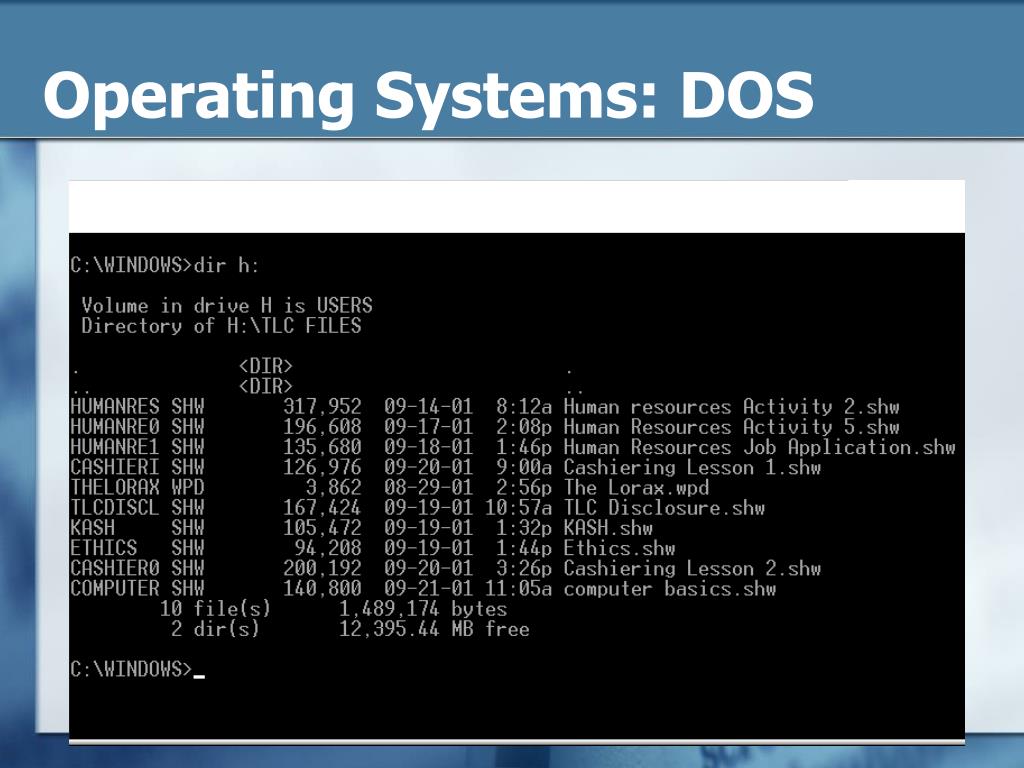Click the "1,489,174 bytes" total
Image resolution: width=1024 pixels, height=768 pixels.
(x=423, y=609)
